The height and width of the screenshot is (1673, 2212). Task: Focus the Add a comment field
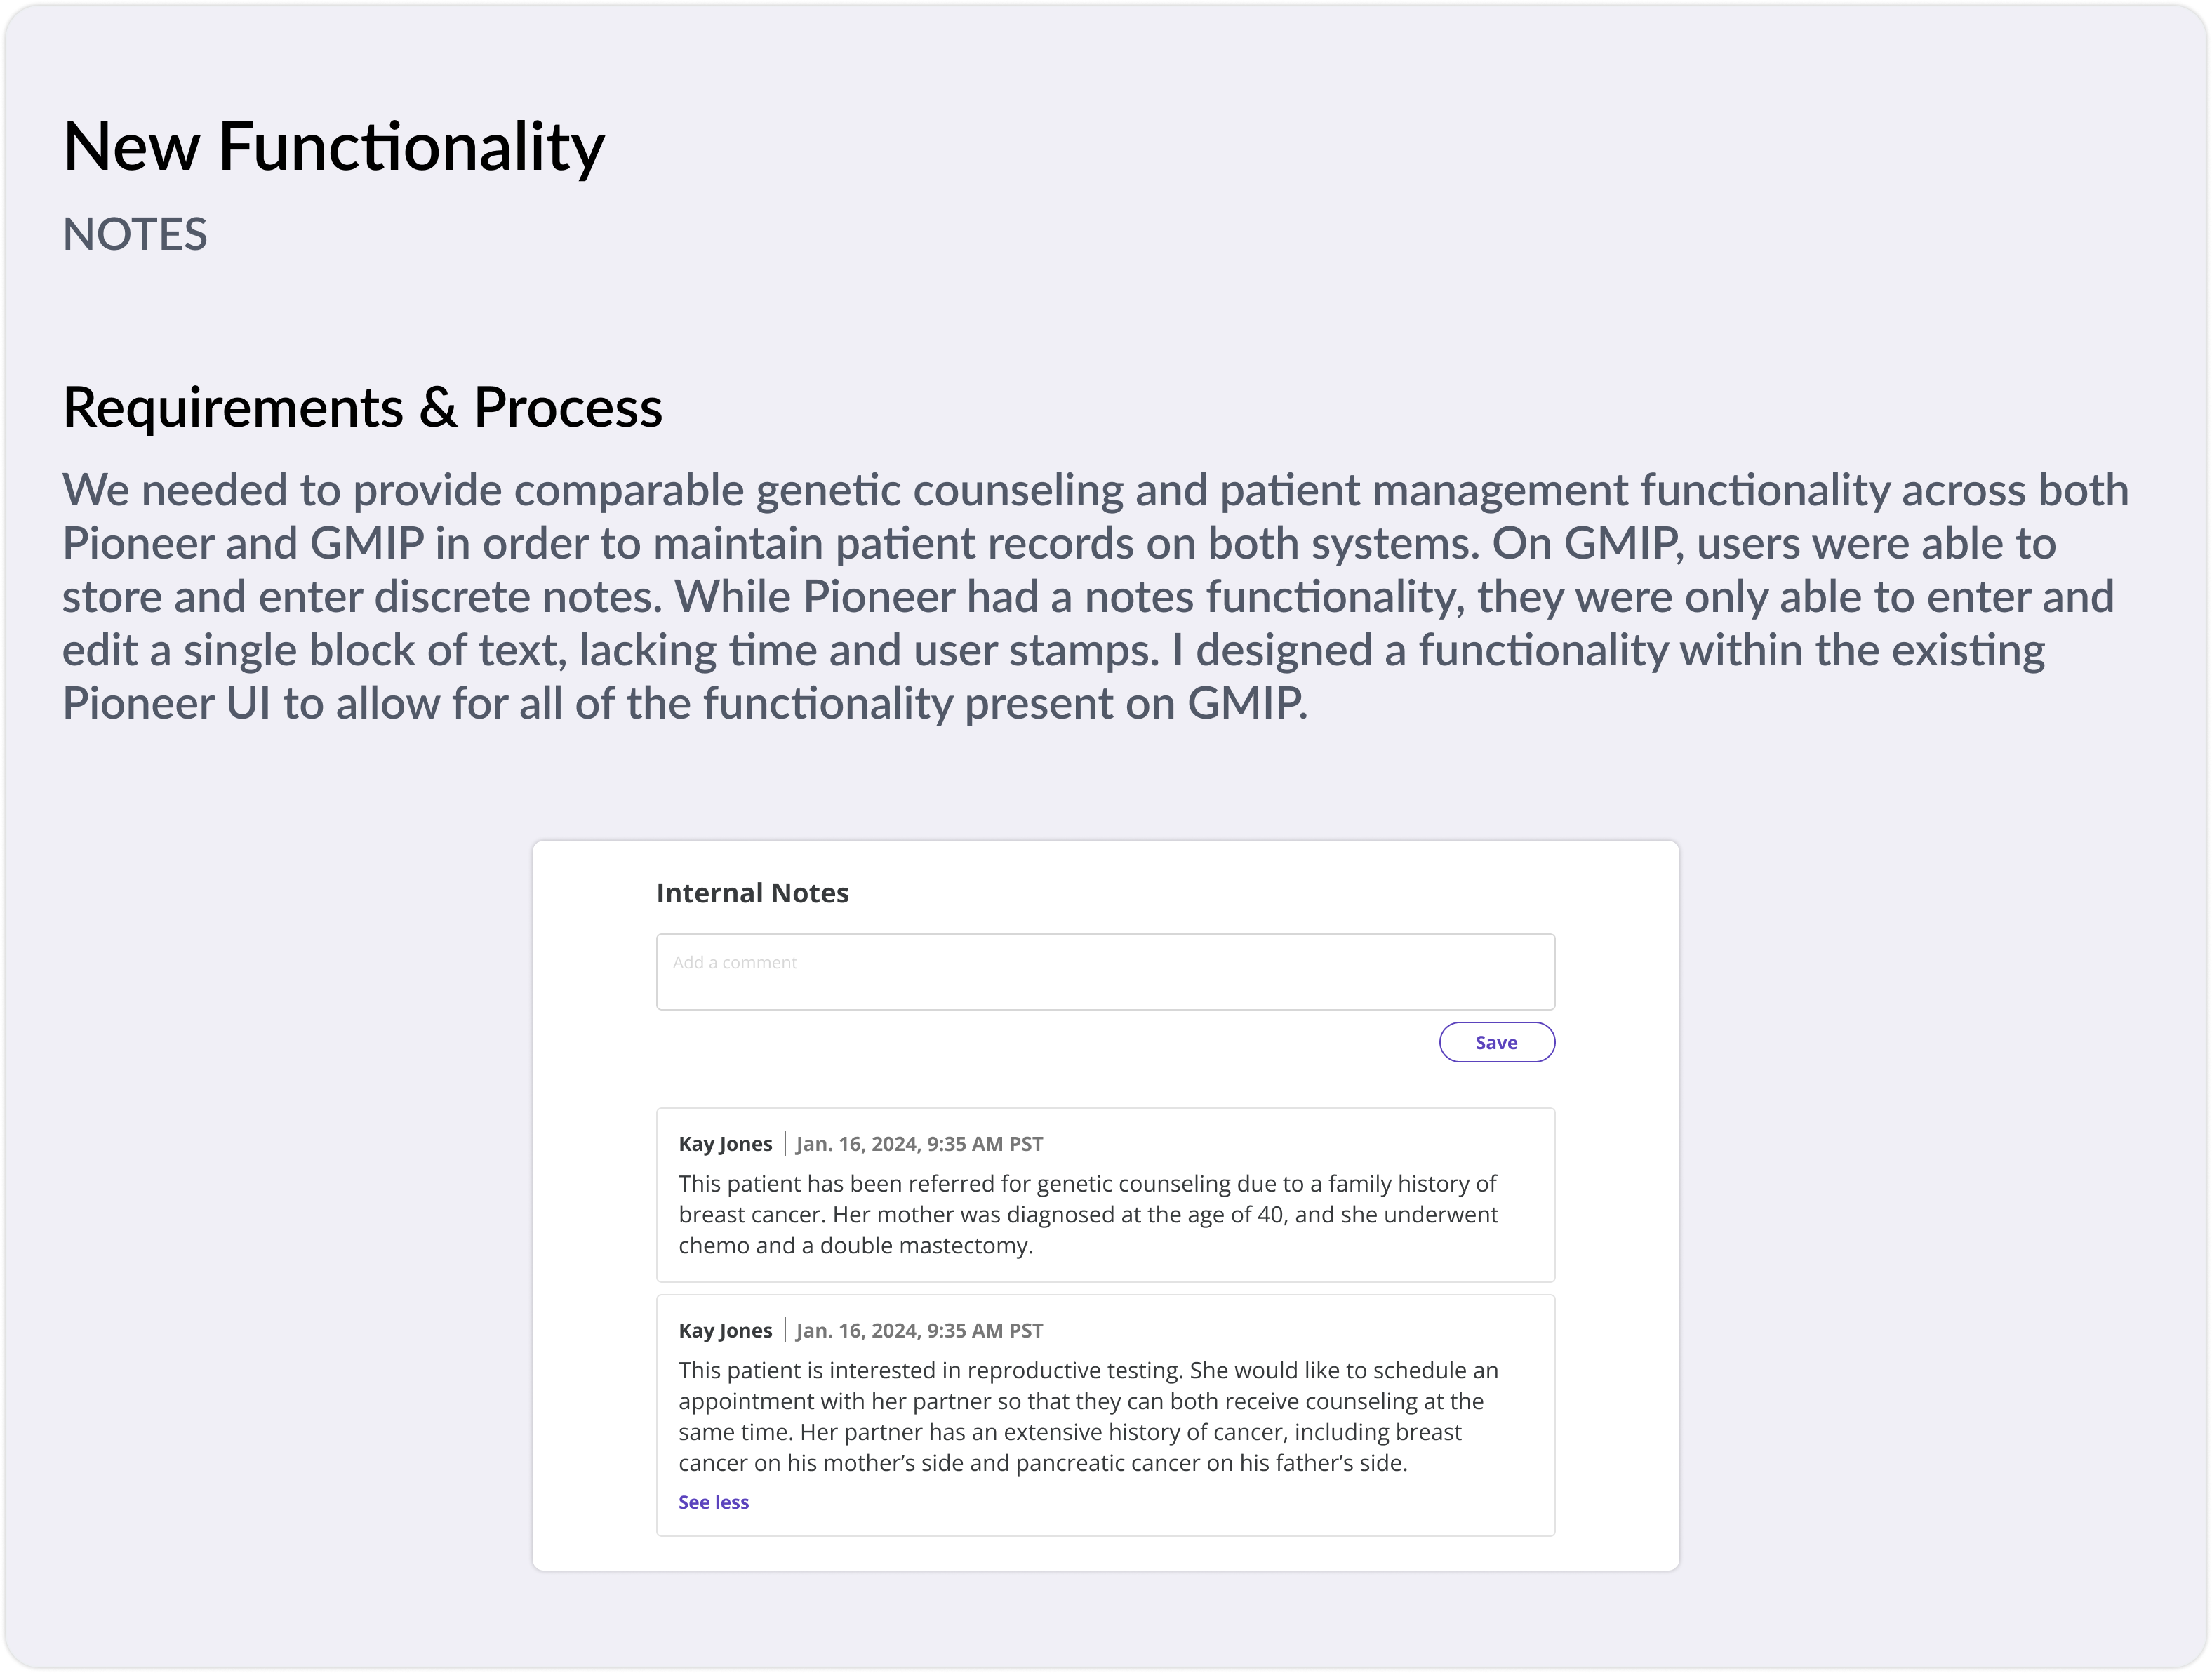(x=1105, y=971)
